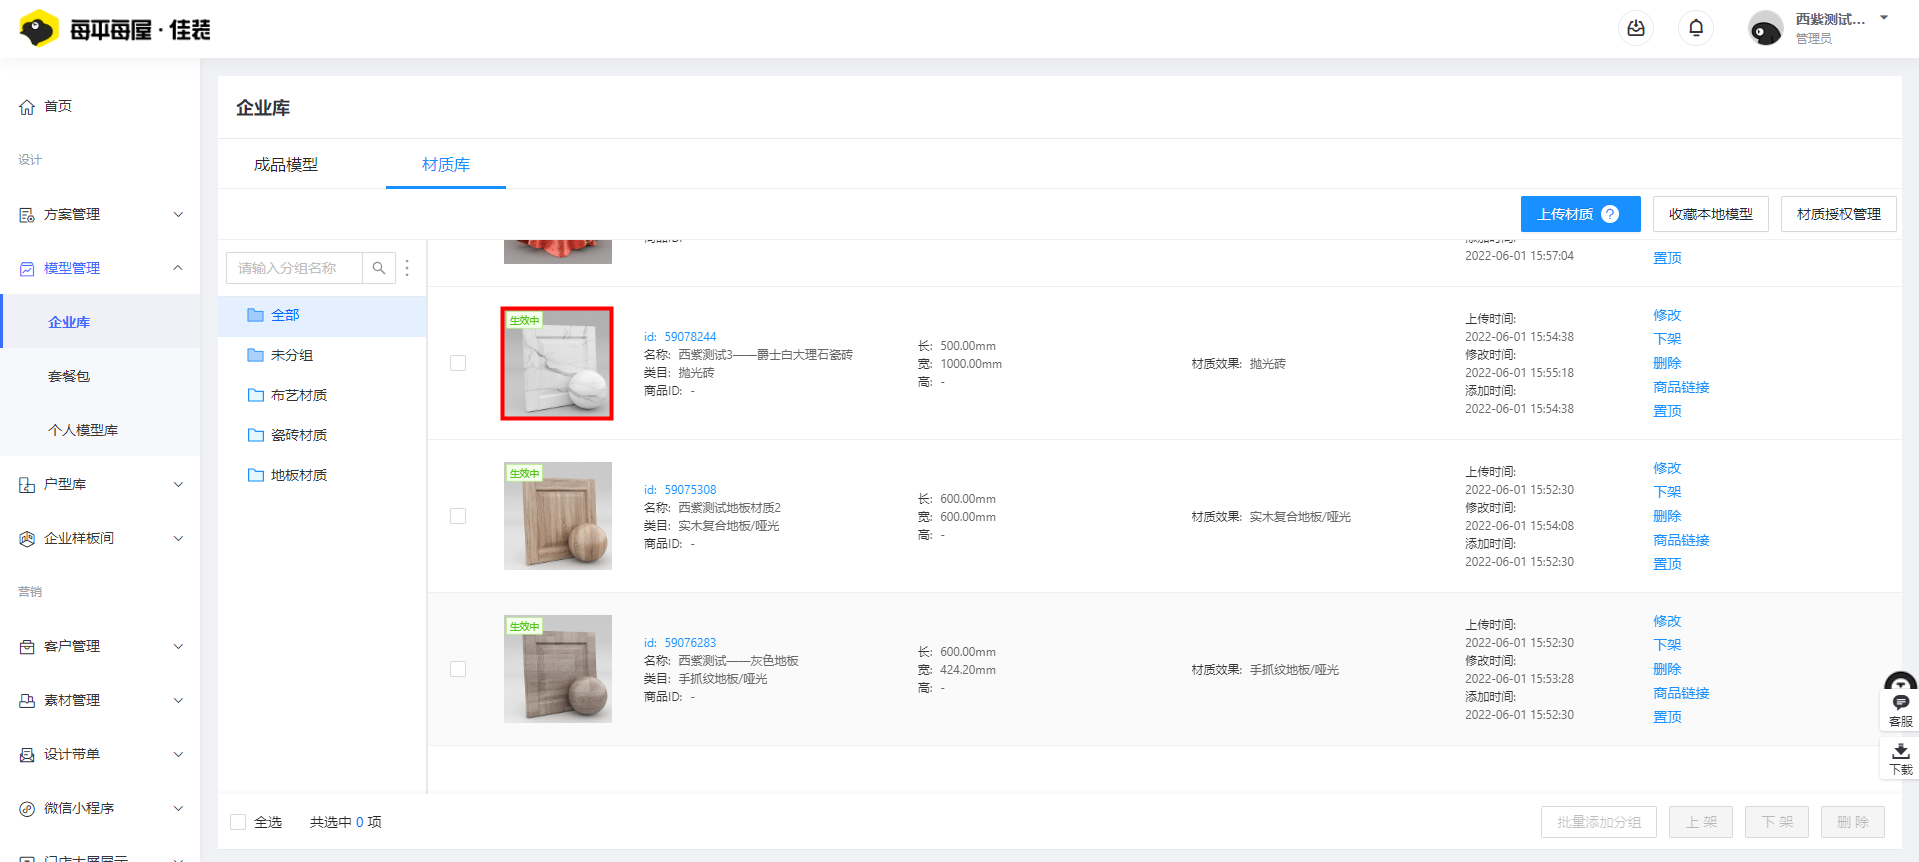Click the home icon beside 首页
The image size is (1919, 862).
coord(27,107)
